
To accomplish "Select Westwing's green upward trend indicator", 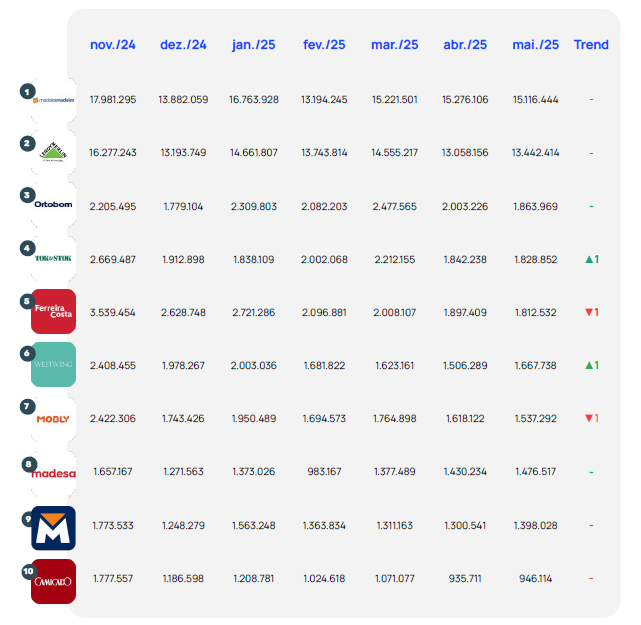I will (591, 365).
